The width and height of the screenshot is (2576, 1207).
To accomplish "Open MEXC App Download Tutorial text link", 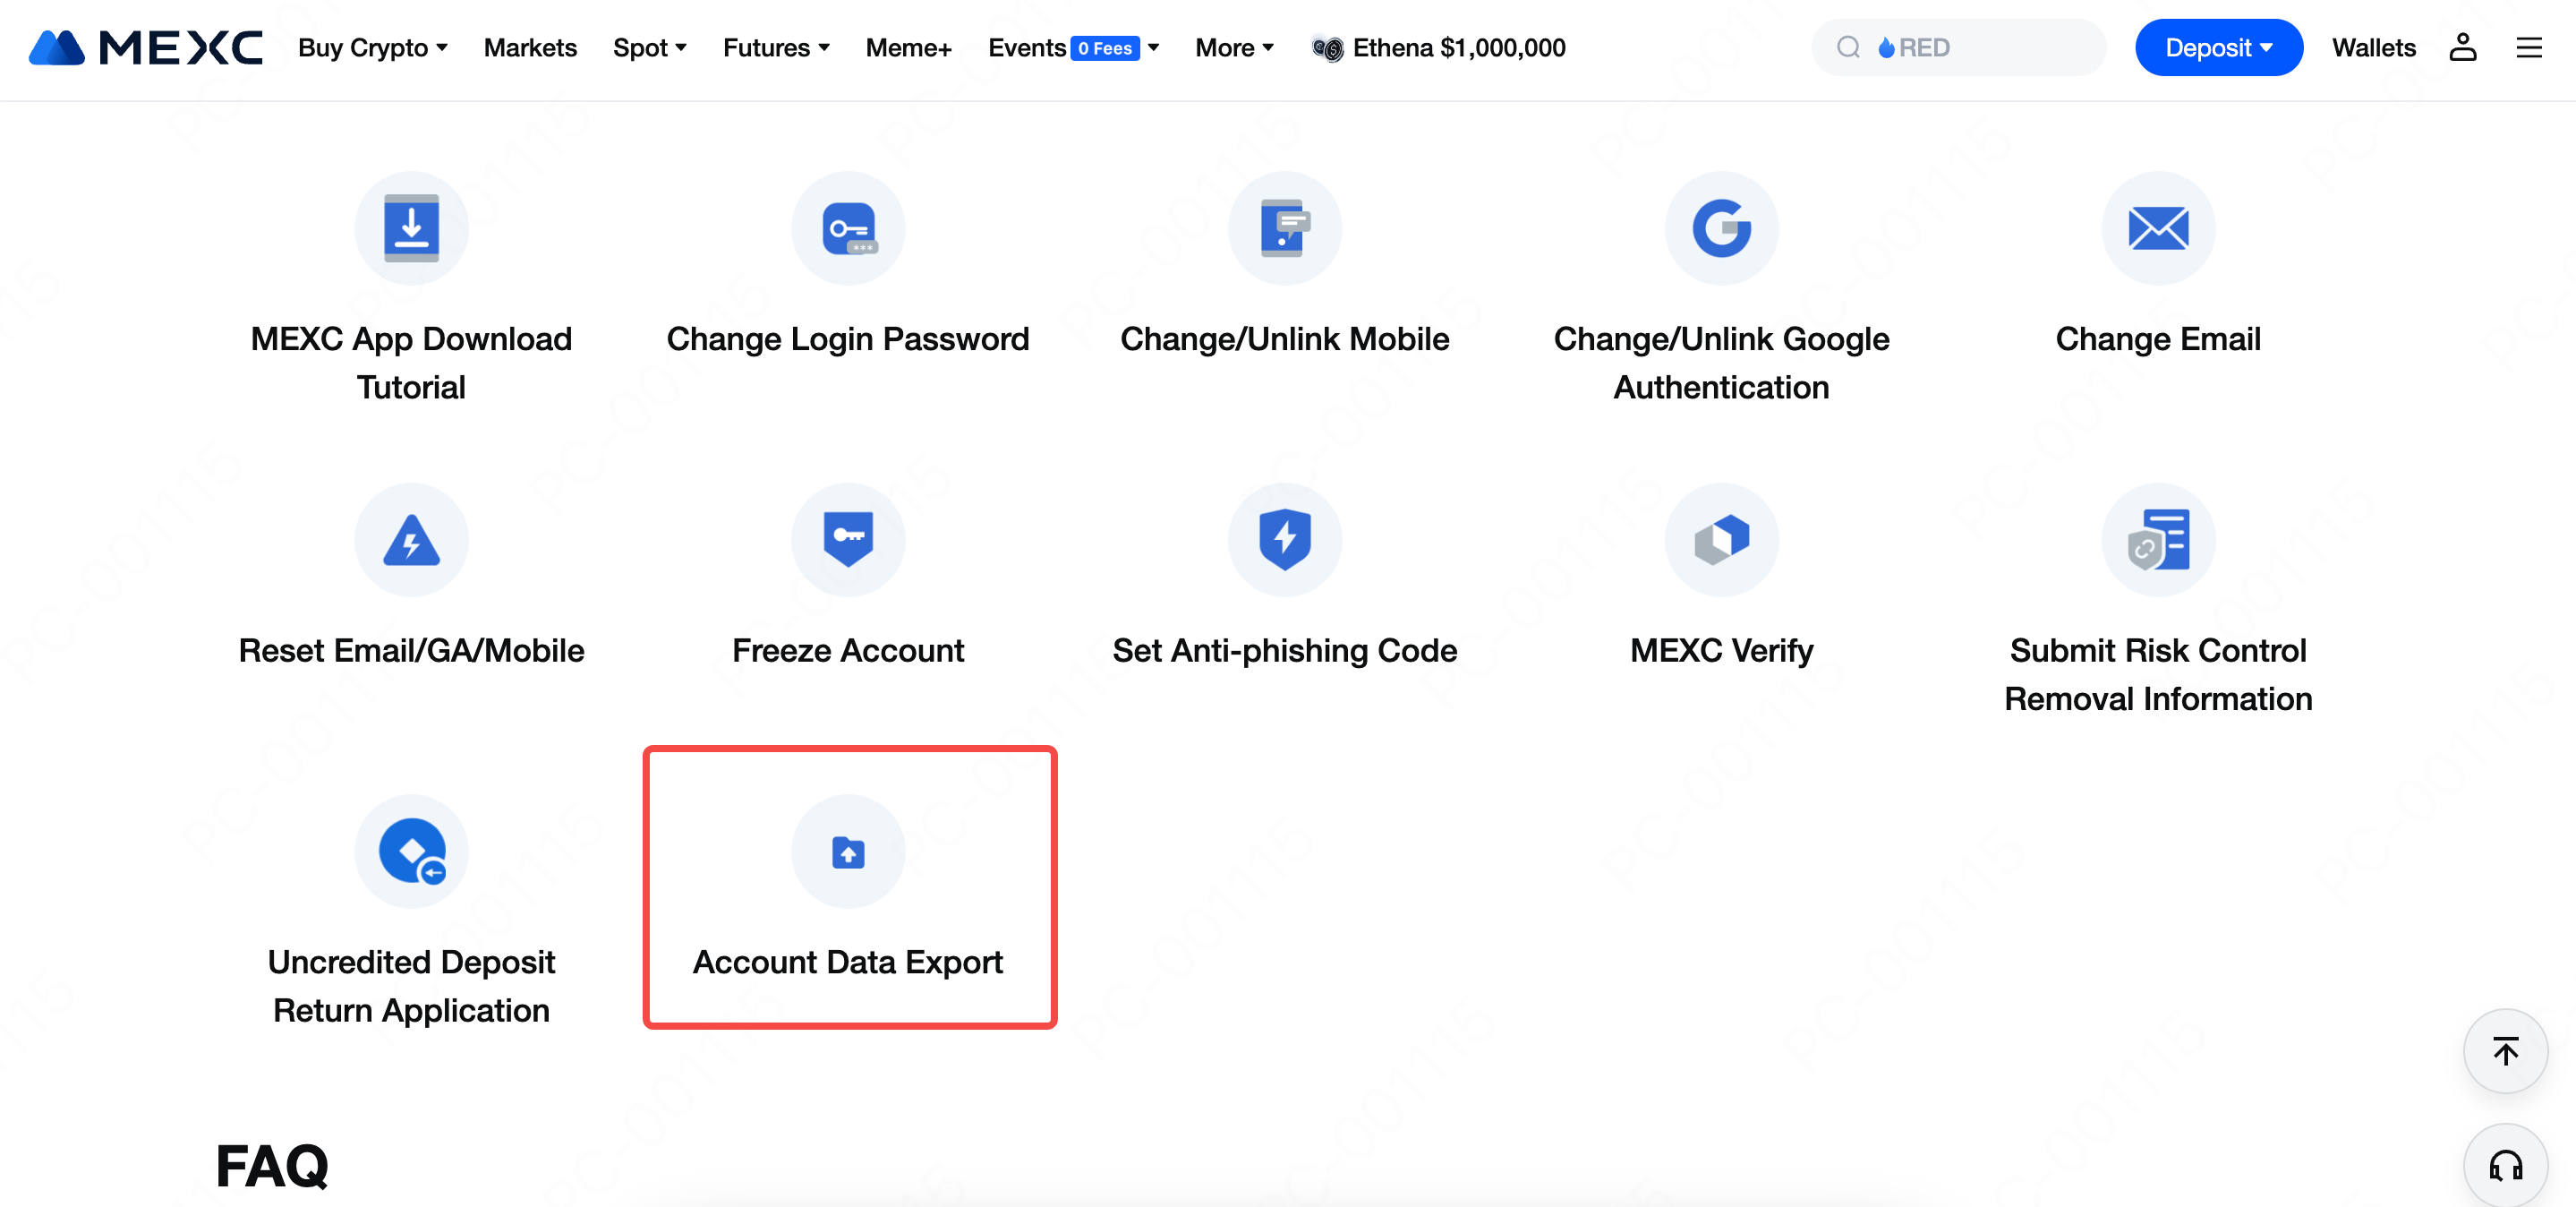I will coord(411,362).
